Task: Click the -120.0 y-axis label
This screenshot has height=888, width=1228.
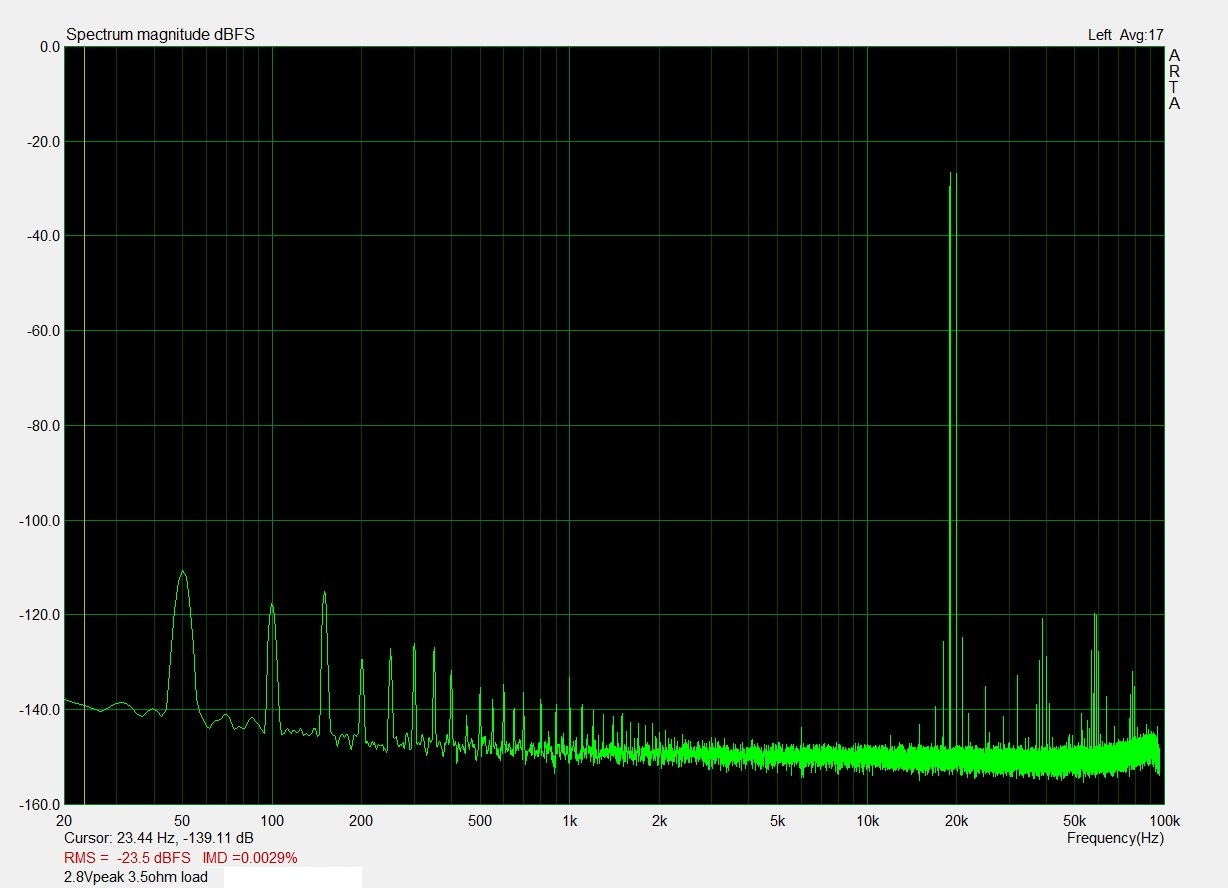Action: (40, 614)
